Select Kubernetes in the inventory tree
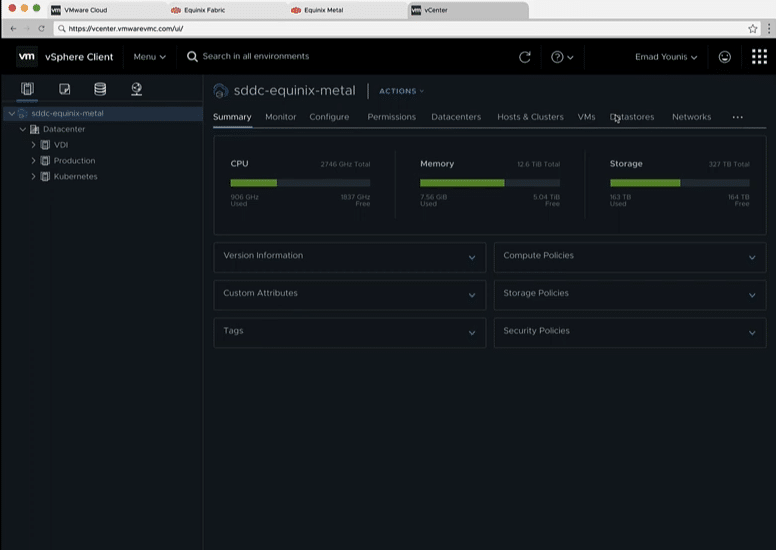Viewport: 776px width, 550px height. tap(75, 177)
